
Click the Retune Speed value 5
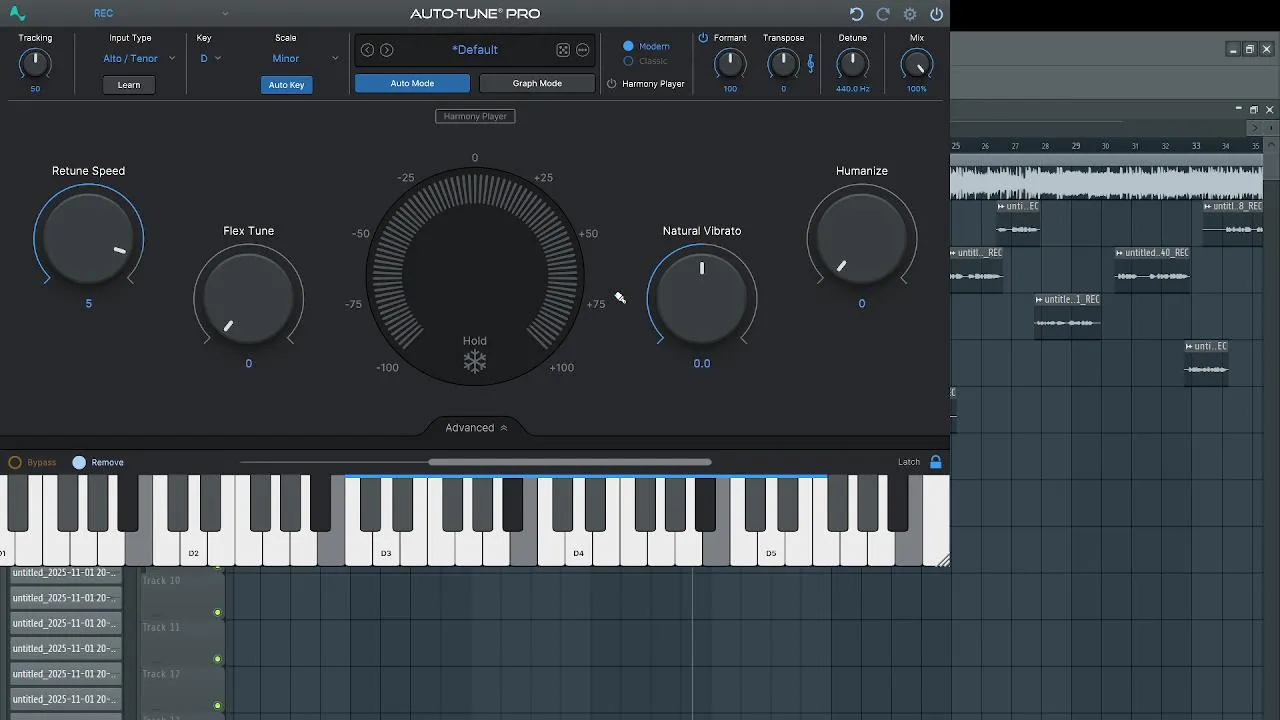click(89, 303)
